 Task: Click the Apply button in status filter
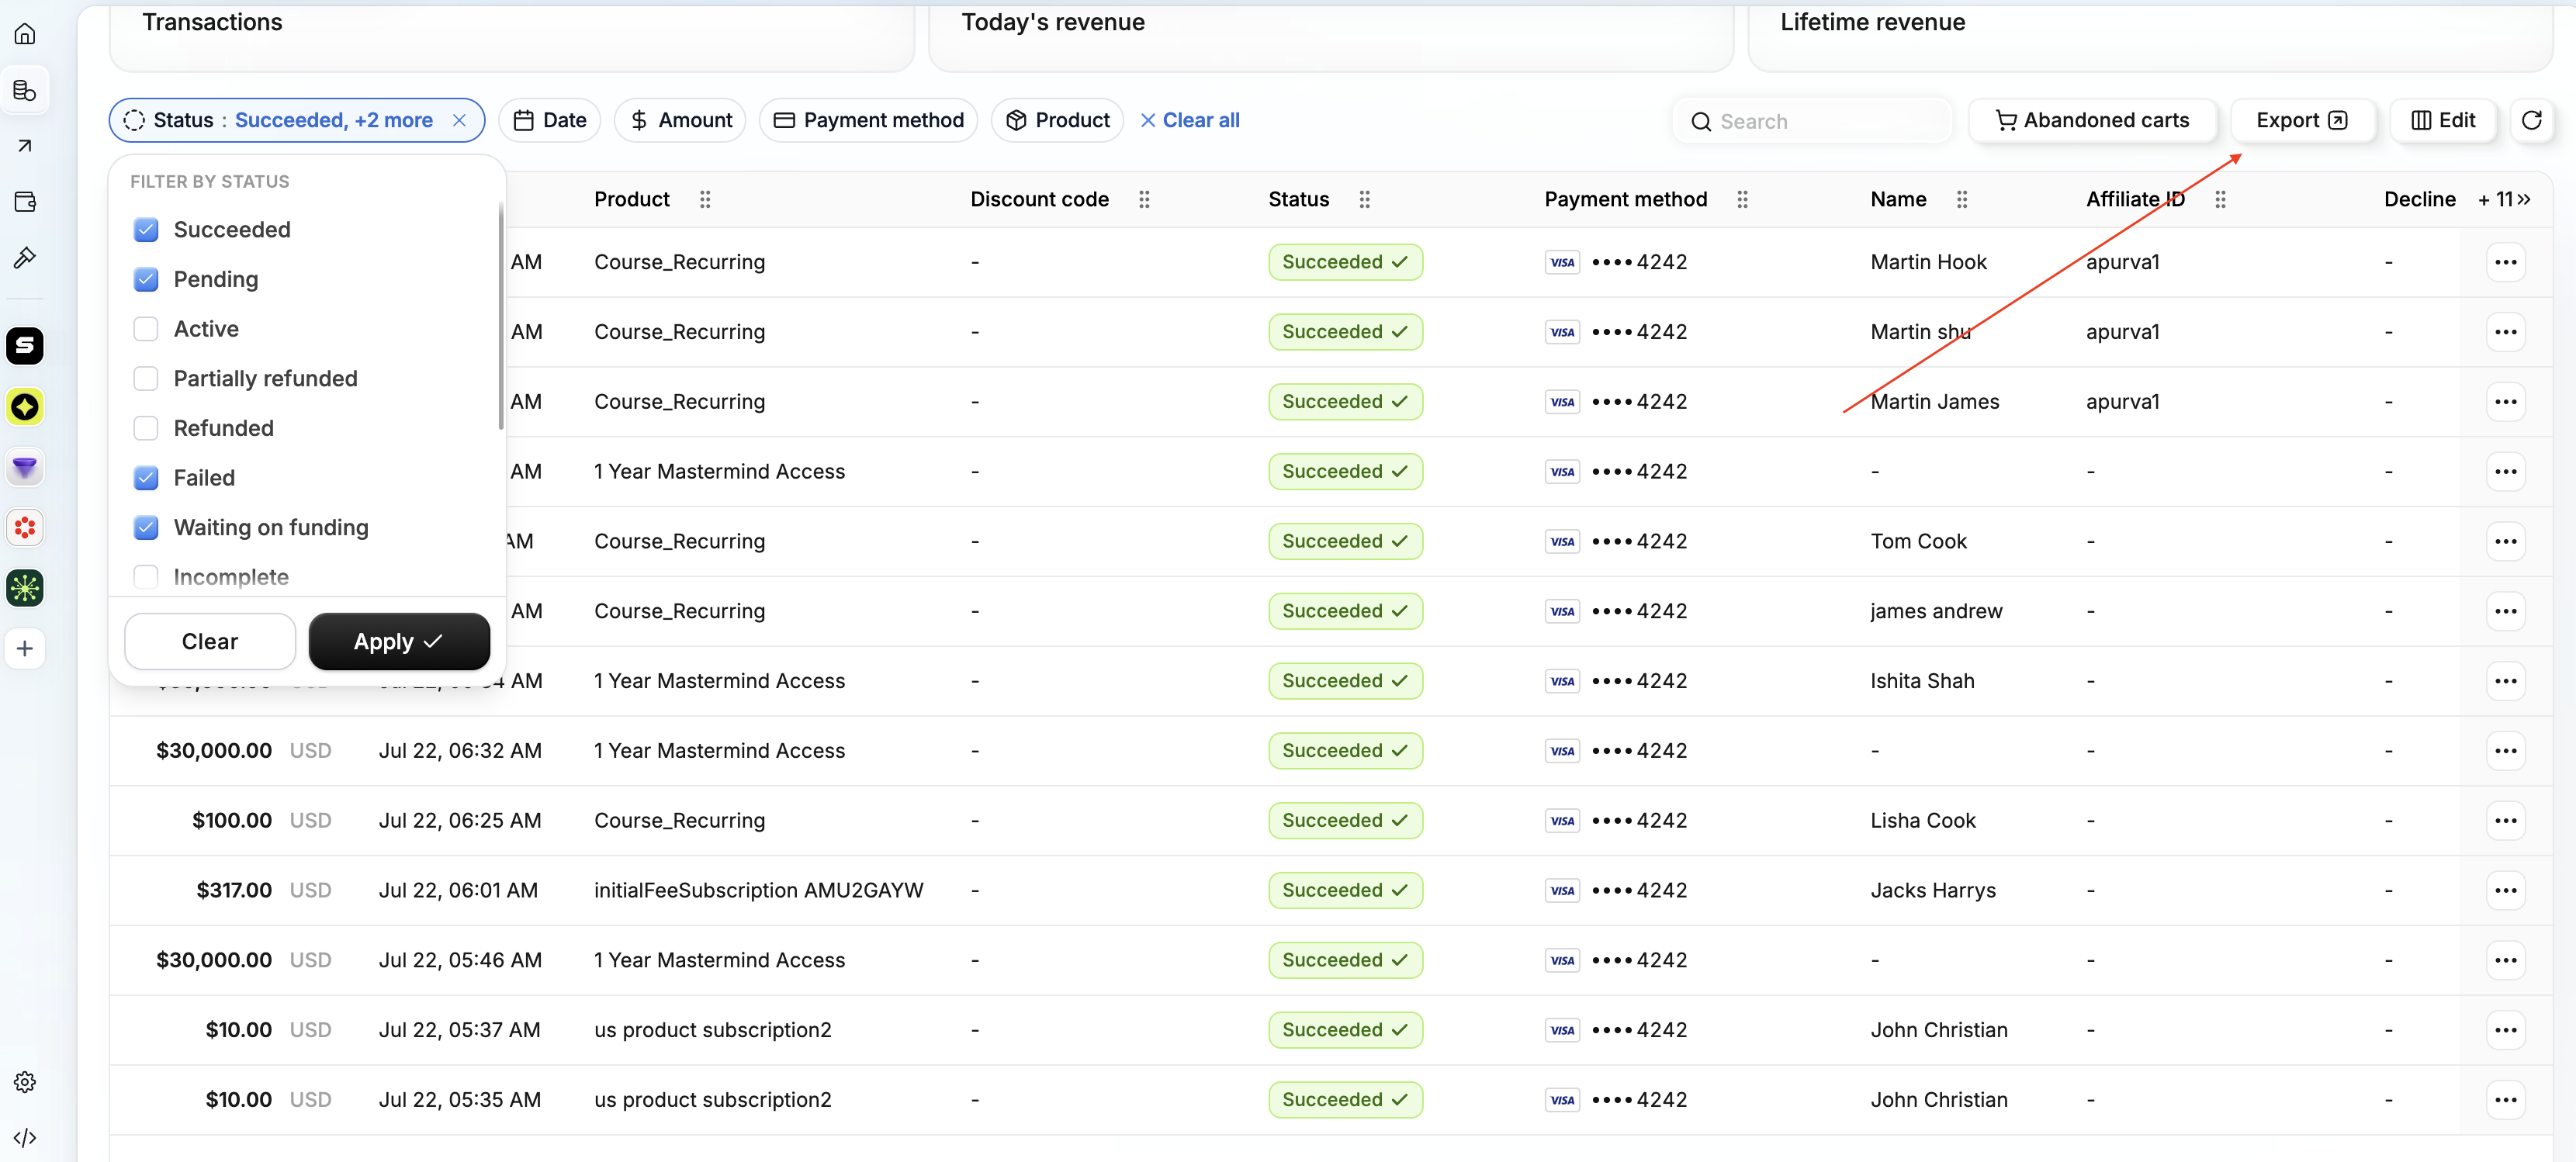click(x=399, y=642)
